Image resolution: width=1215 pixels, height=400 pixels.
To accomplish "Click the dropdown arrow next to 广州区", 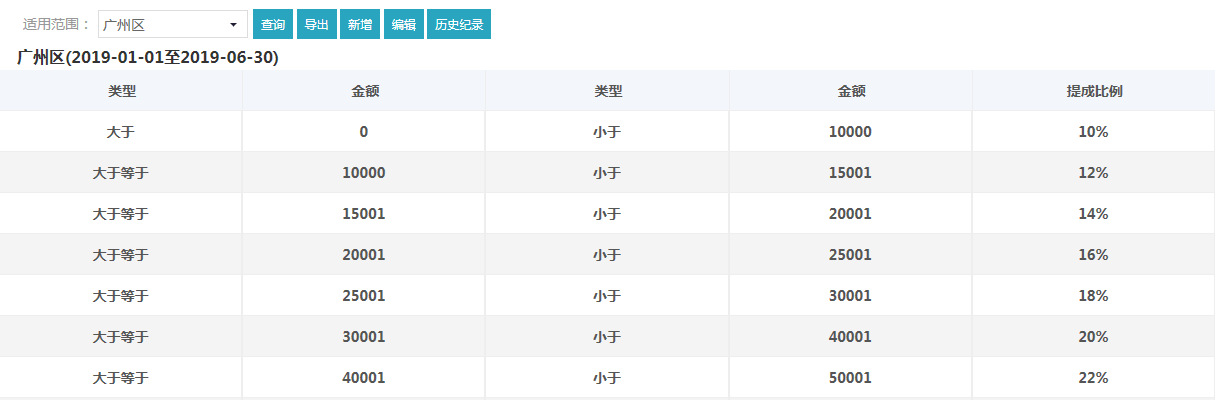I will pos(233,25).
